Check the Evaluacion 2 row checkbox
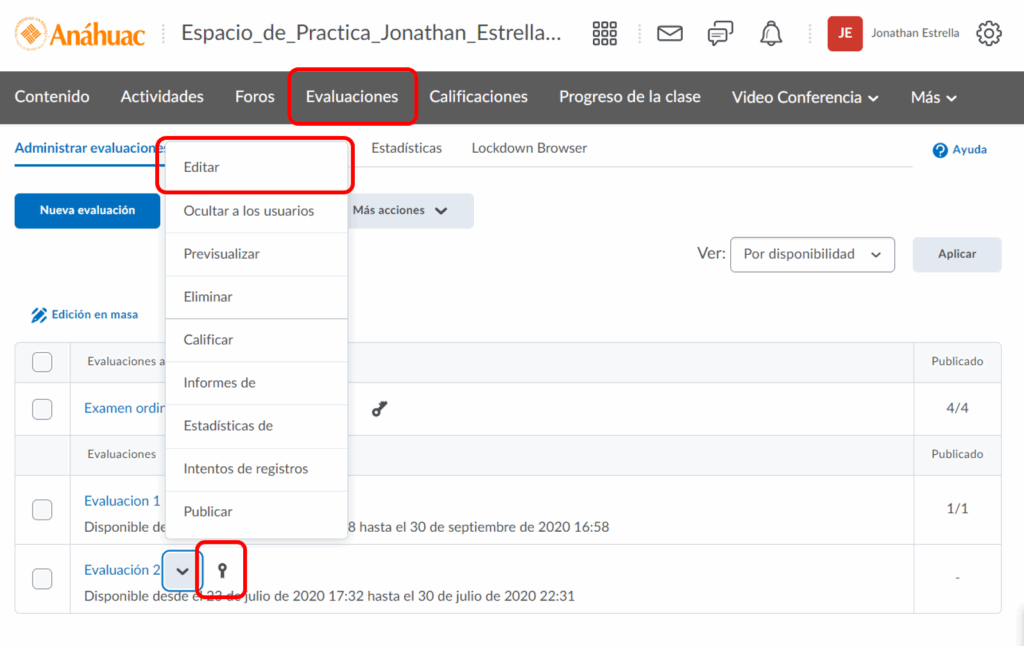This screenshot has height=646, width=1024. tap(42, 579)
